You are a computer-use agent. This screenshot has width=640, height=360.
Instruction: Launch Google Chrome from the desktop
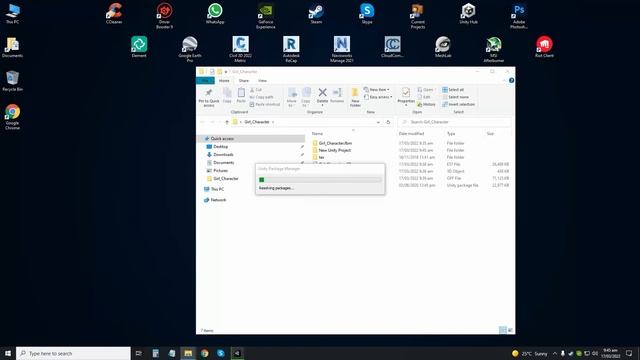(12, 117)
